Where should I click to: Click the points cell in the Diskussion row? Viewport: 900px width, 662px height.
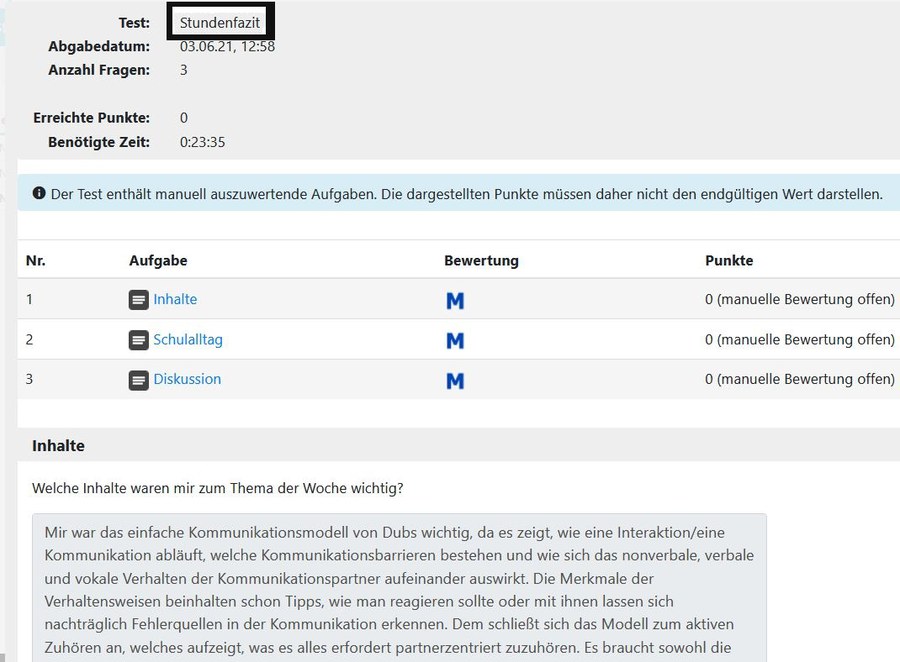coord(800,379)
